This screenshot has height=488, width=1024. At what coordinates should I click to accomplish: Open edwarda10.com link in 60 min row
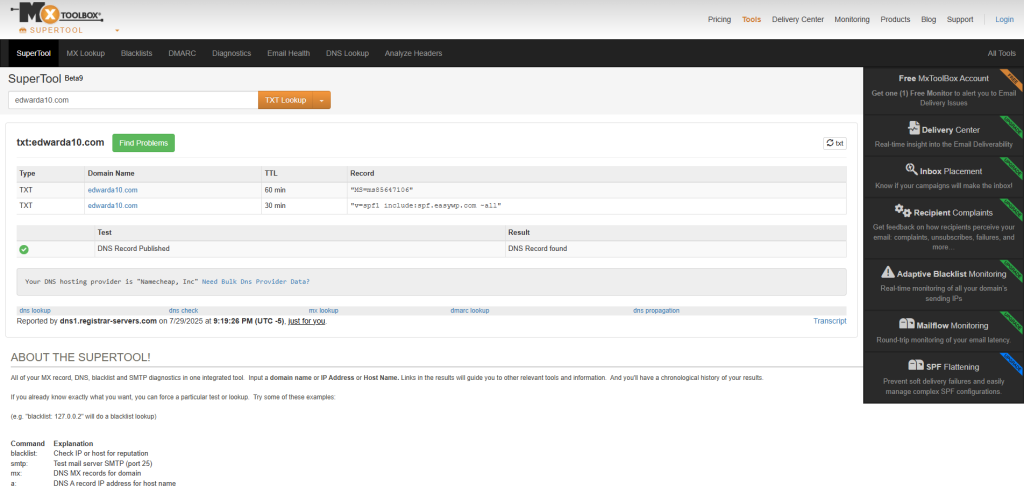point(112,190)
